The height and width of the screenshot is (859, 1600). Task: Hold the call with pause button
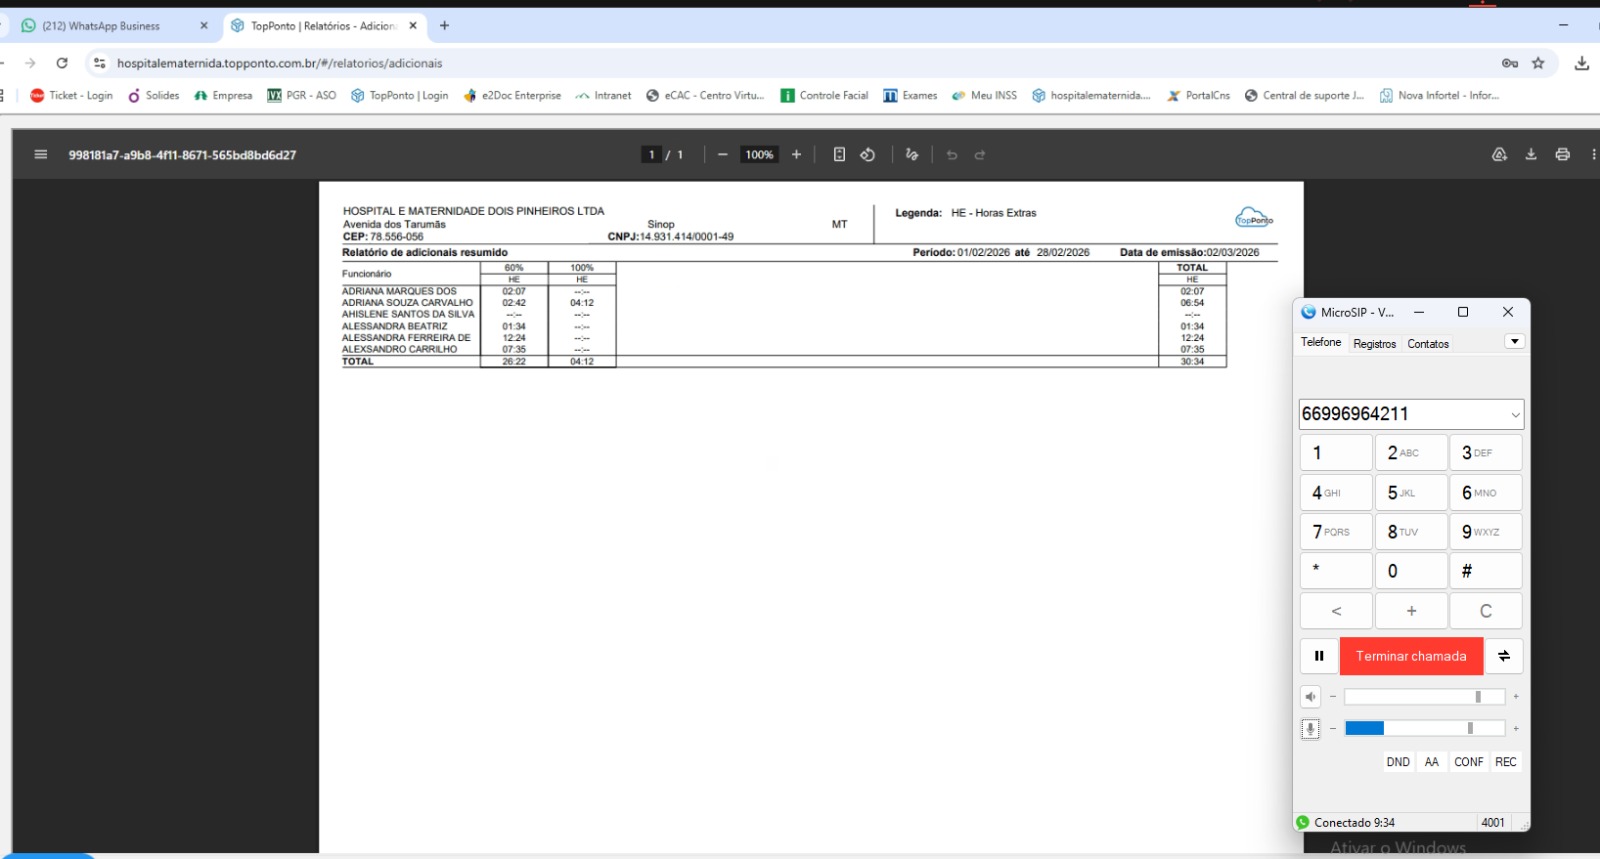coord(1319,656)
